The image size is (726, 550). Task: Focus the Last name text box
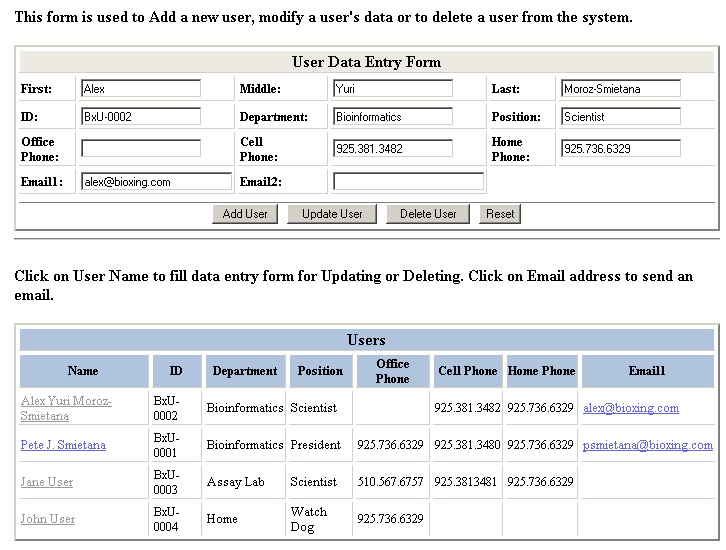(620, 89)
